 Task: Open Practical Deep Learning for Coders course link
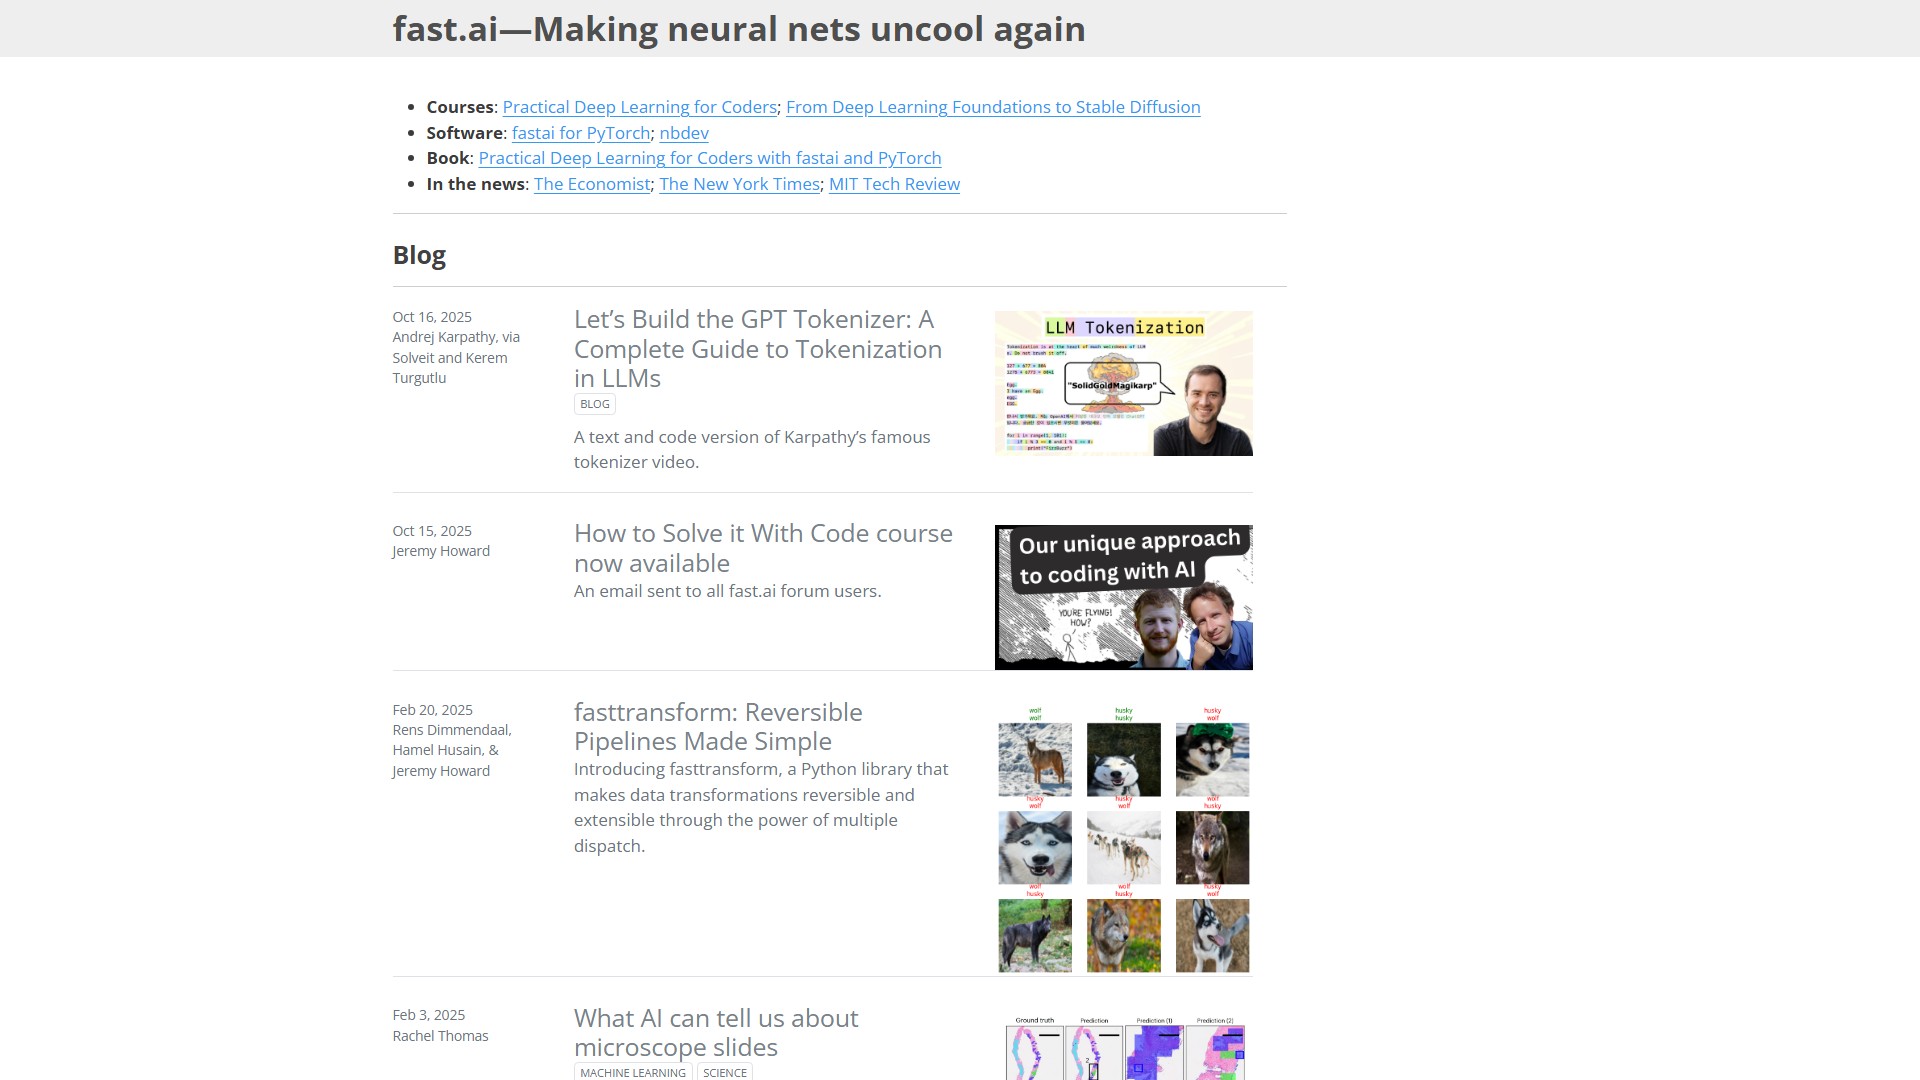pyautogui.click(x=639, y=107)
